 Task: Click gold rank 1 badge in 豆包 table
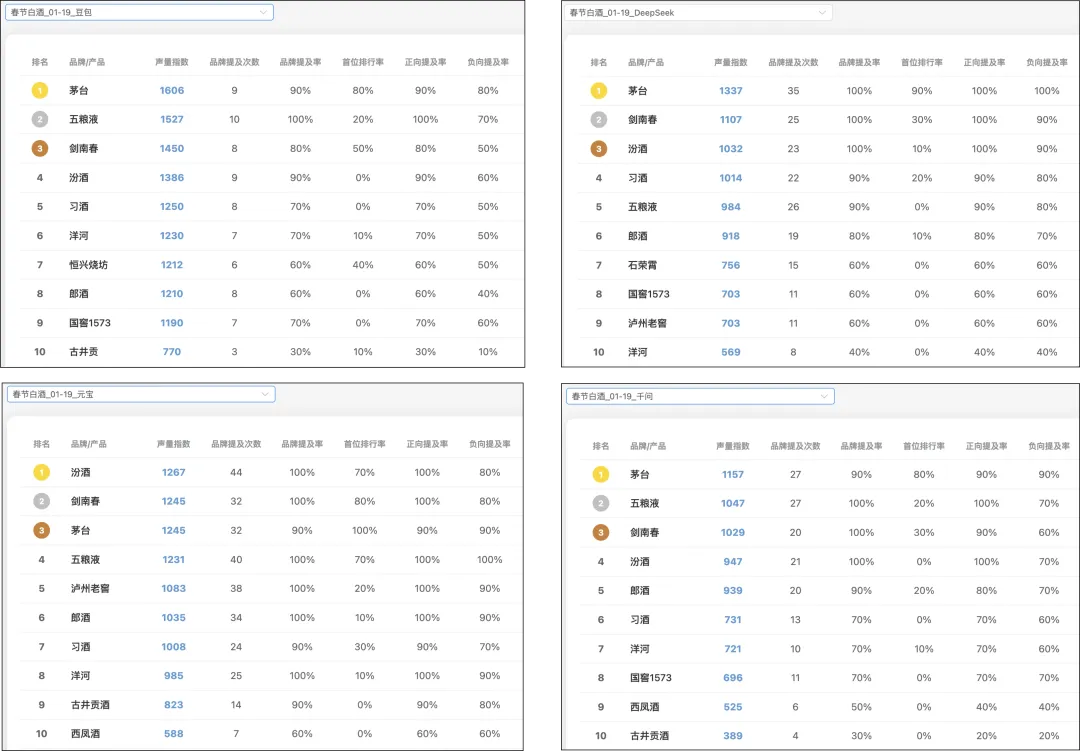(x=40, y=90)
